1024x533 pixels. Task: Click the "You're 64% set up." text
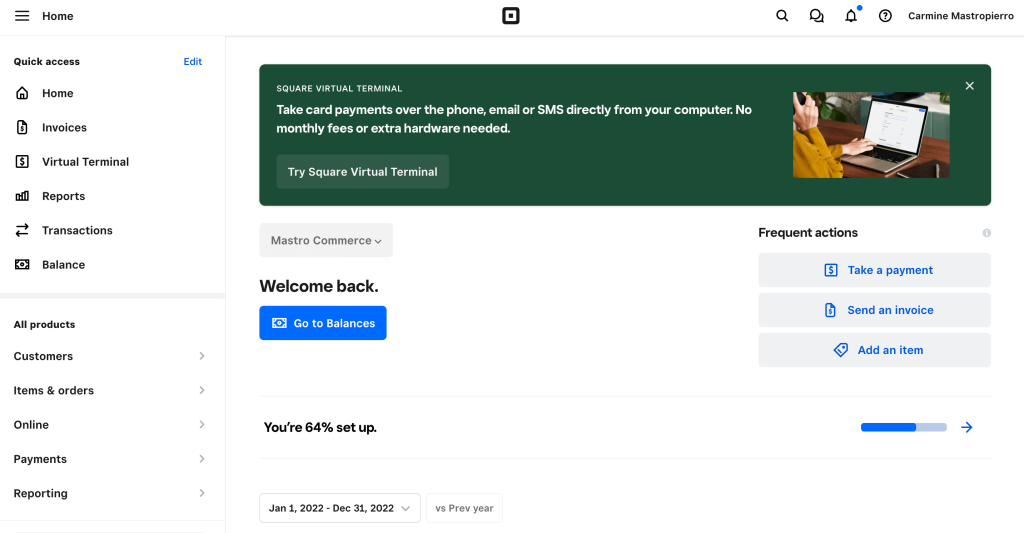tap(320, 427)
